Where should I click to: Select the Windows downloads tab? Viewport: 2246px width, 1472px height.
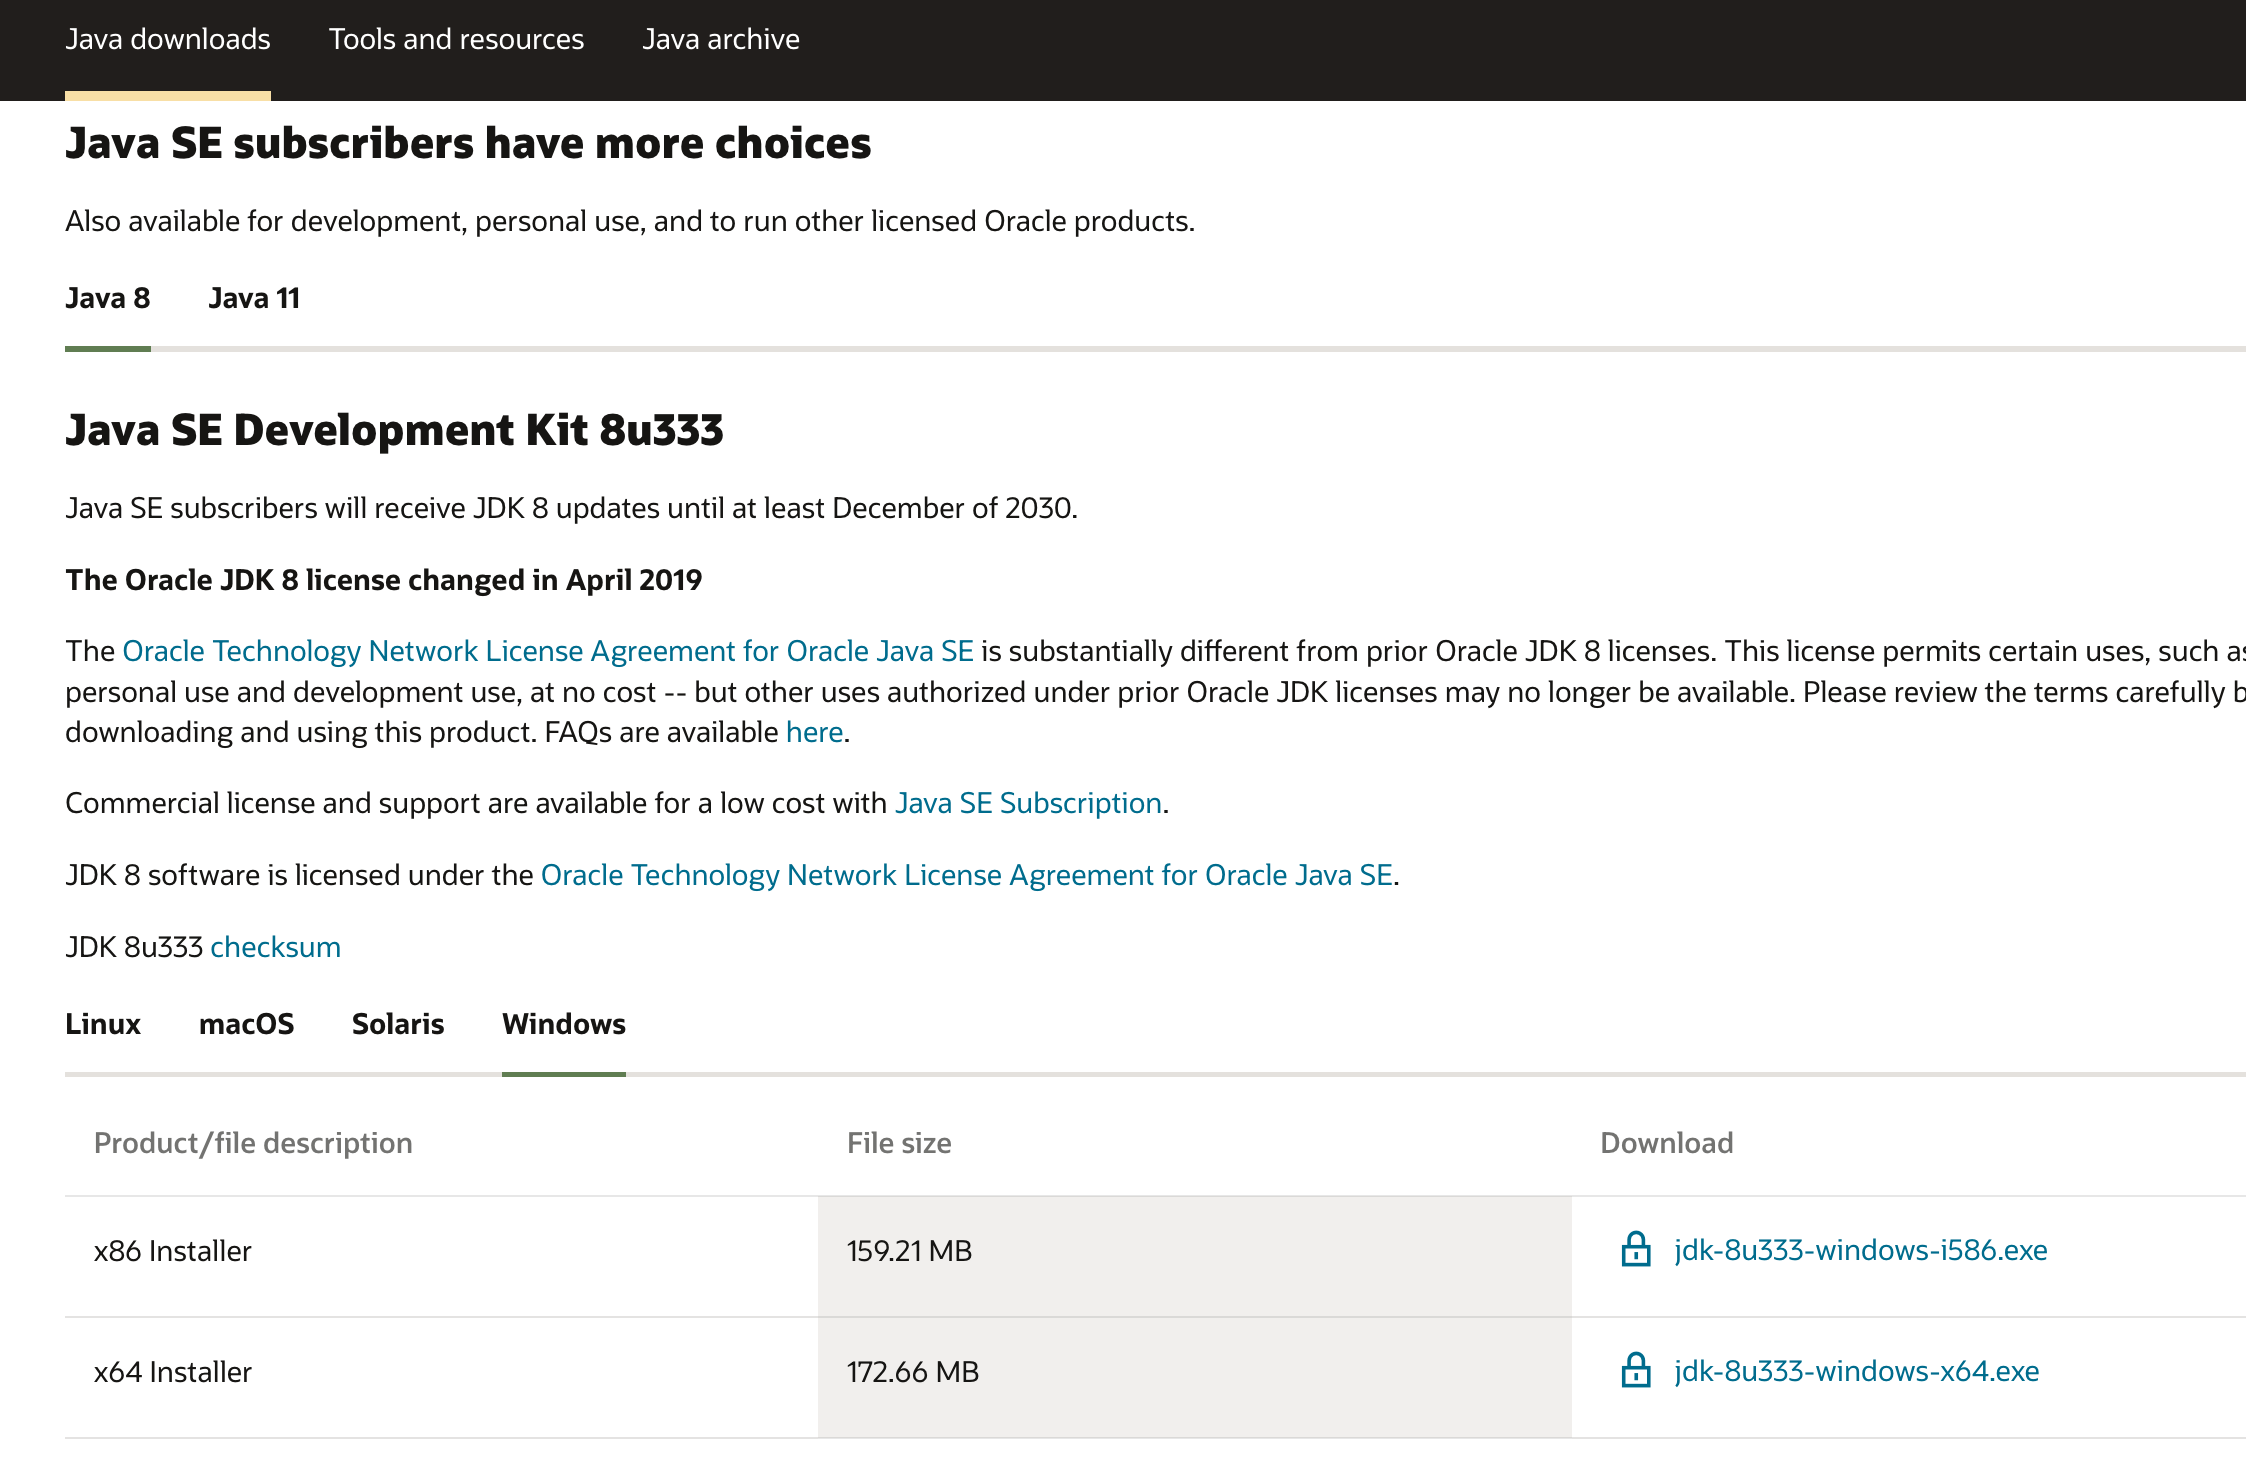coord(564,1025)
